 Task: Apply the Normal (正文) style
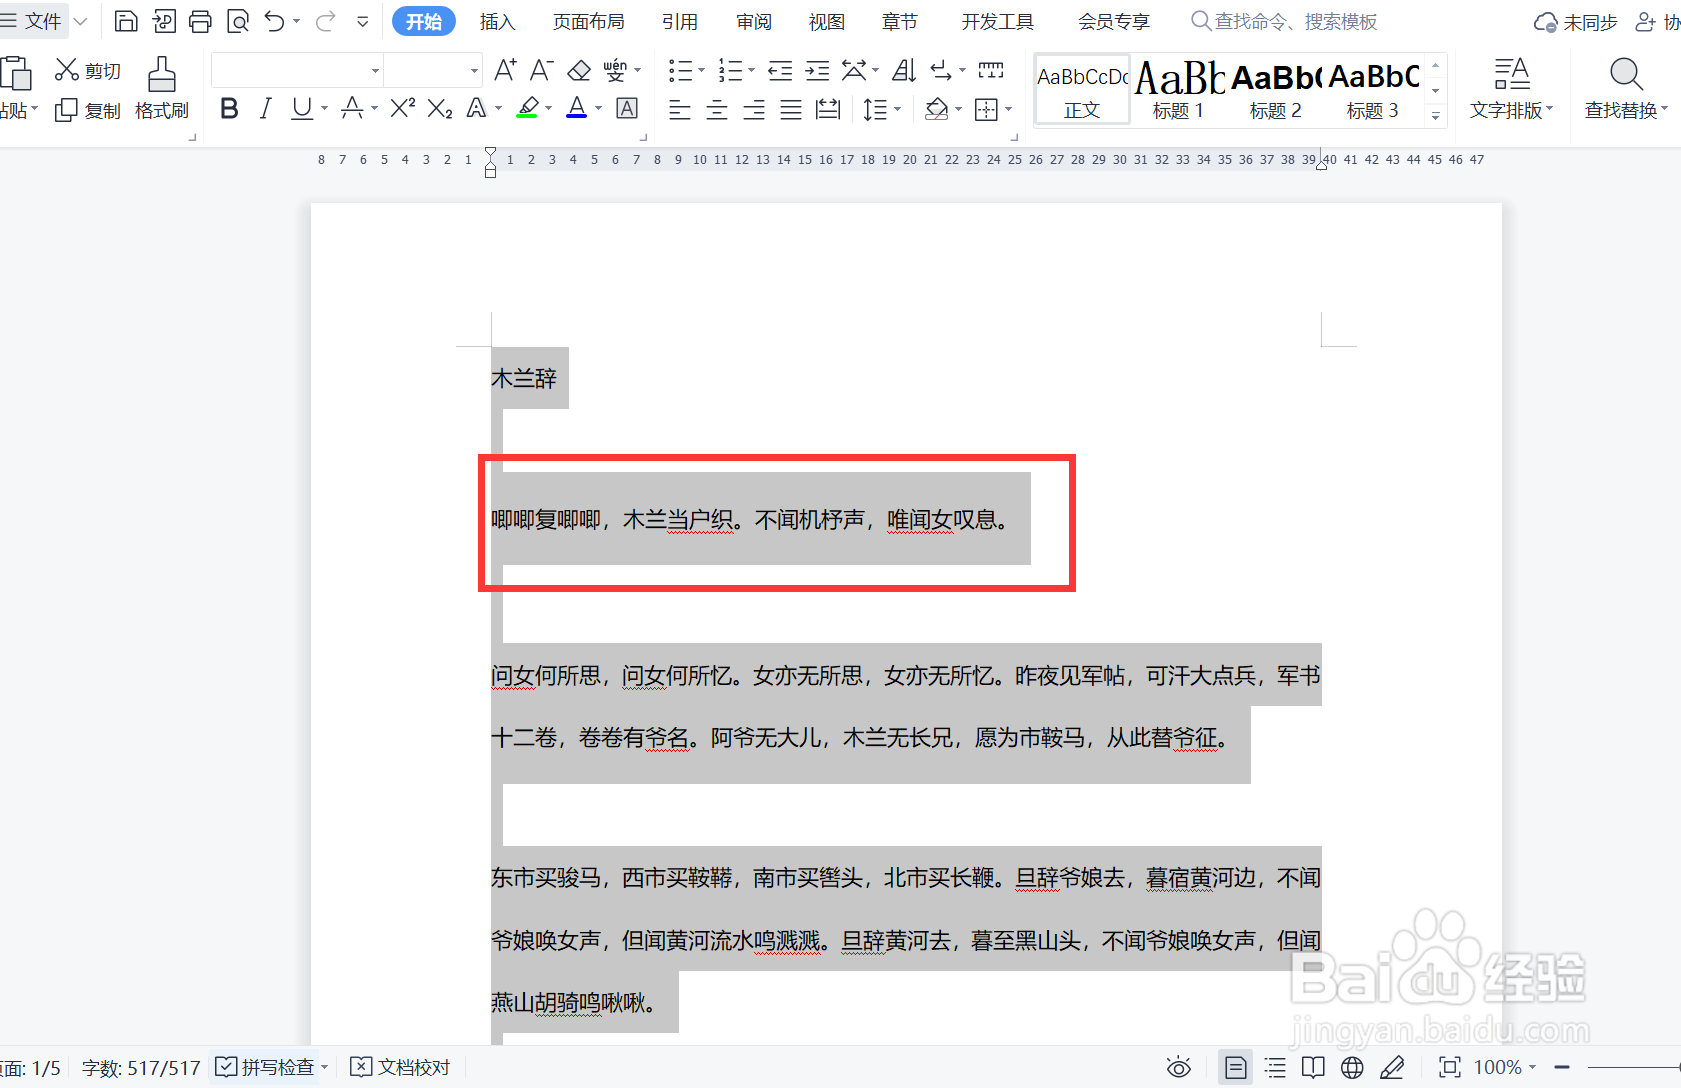coord(1082,90)
